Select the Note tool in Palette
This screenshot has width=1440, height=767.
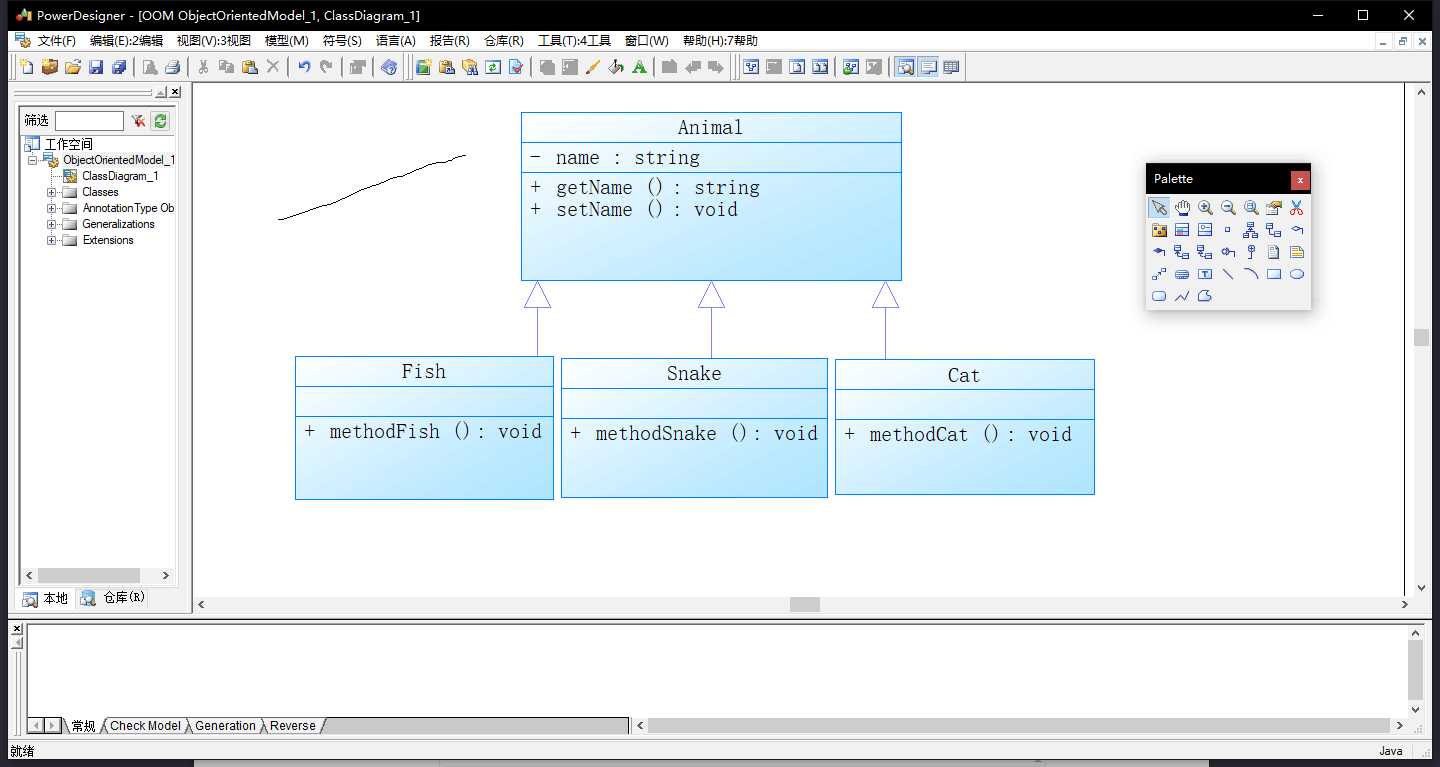(1297, 252)
